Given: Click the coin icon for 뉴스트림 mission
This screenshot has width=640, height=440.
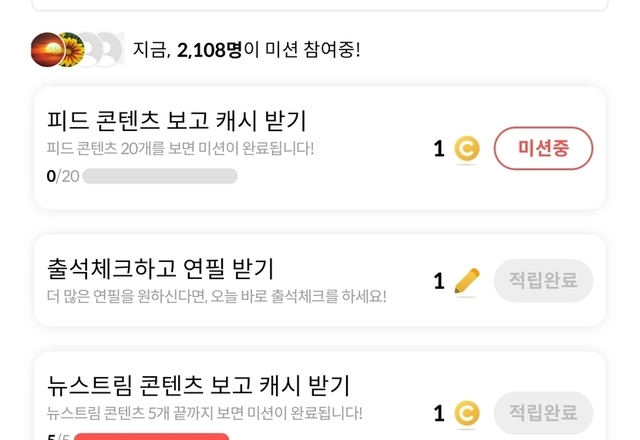Looking at the screenshot, I should point(466,413).
